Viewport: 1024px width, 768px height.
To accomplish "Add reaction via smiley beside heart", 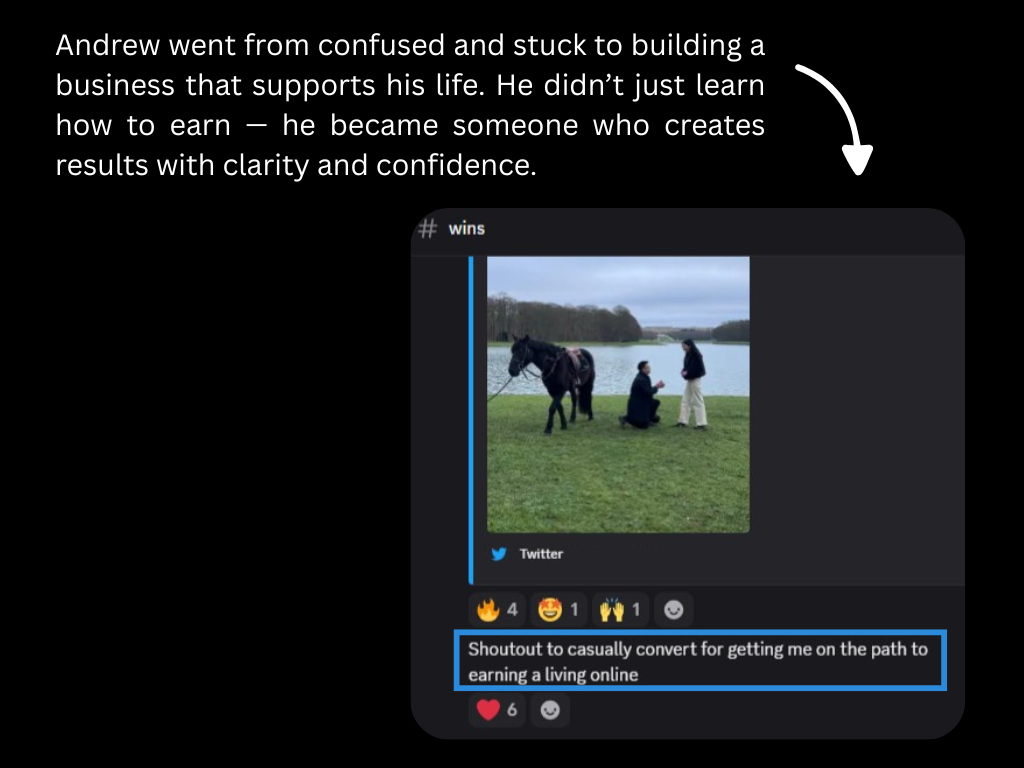I will coord(550,710).
